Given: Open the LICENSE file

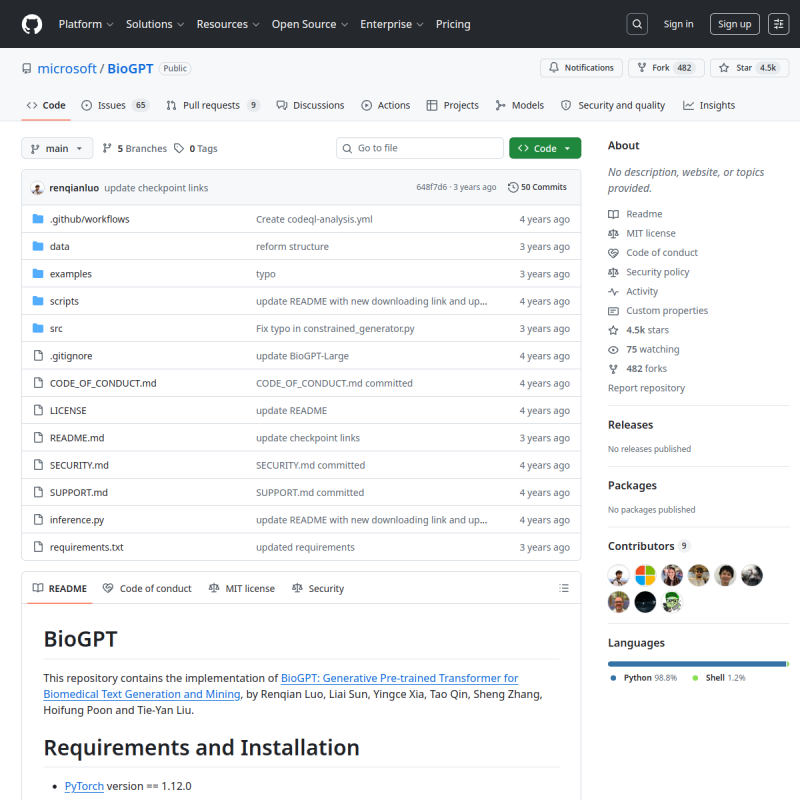Looking at the screenshot, I should (68, 411).
